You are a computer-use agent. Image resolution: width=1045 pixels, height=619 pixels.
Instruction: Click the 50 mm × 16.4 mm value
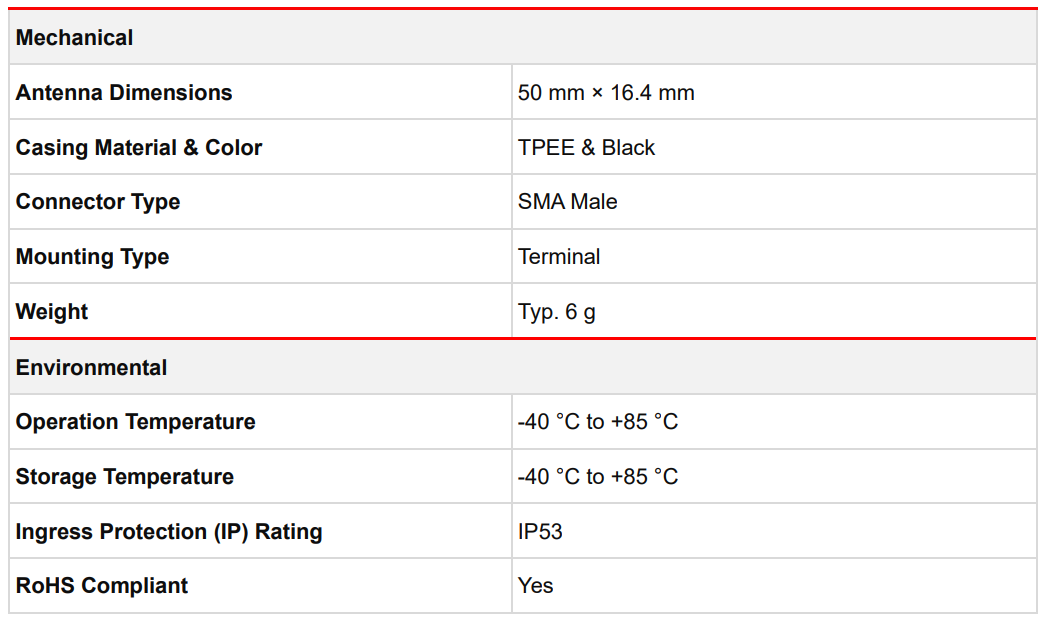[x=606, y=93]
